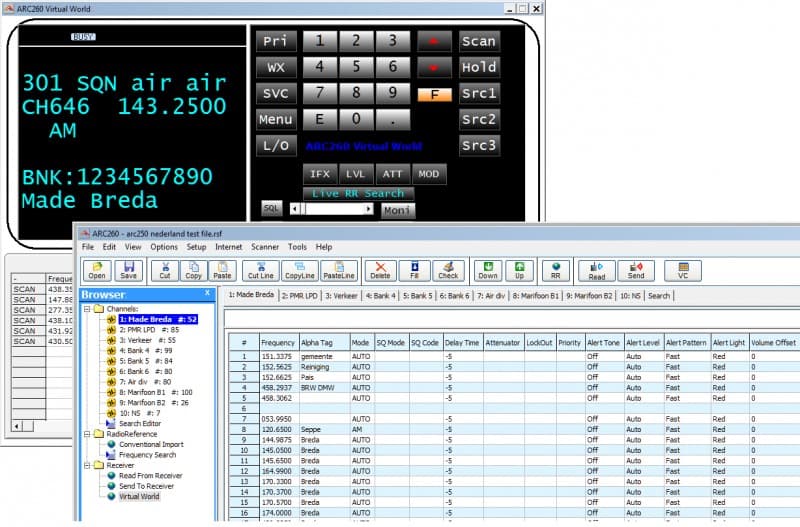Screen dimensions: 800x527
Task: Click the Check toolbar icon
Action: pyautogui.click(x=448, y=270)
